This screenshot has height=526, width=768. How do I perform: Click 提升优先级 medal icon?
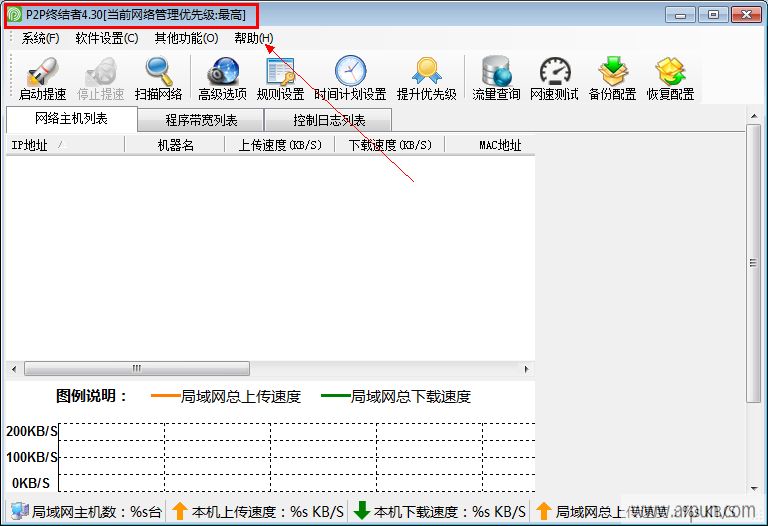(427, 71)
